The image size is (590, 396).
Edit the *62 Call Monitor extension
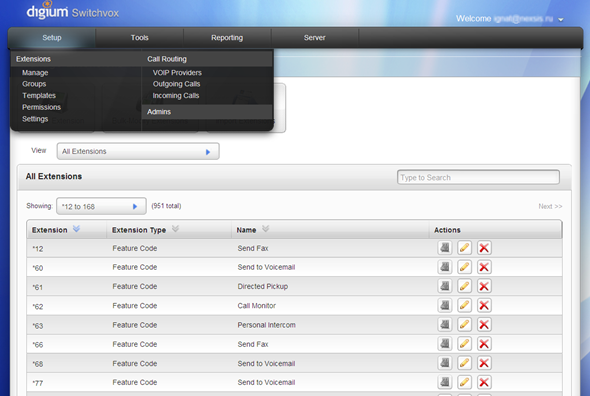pos(464,305)
